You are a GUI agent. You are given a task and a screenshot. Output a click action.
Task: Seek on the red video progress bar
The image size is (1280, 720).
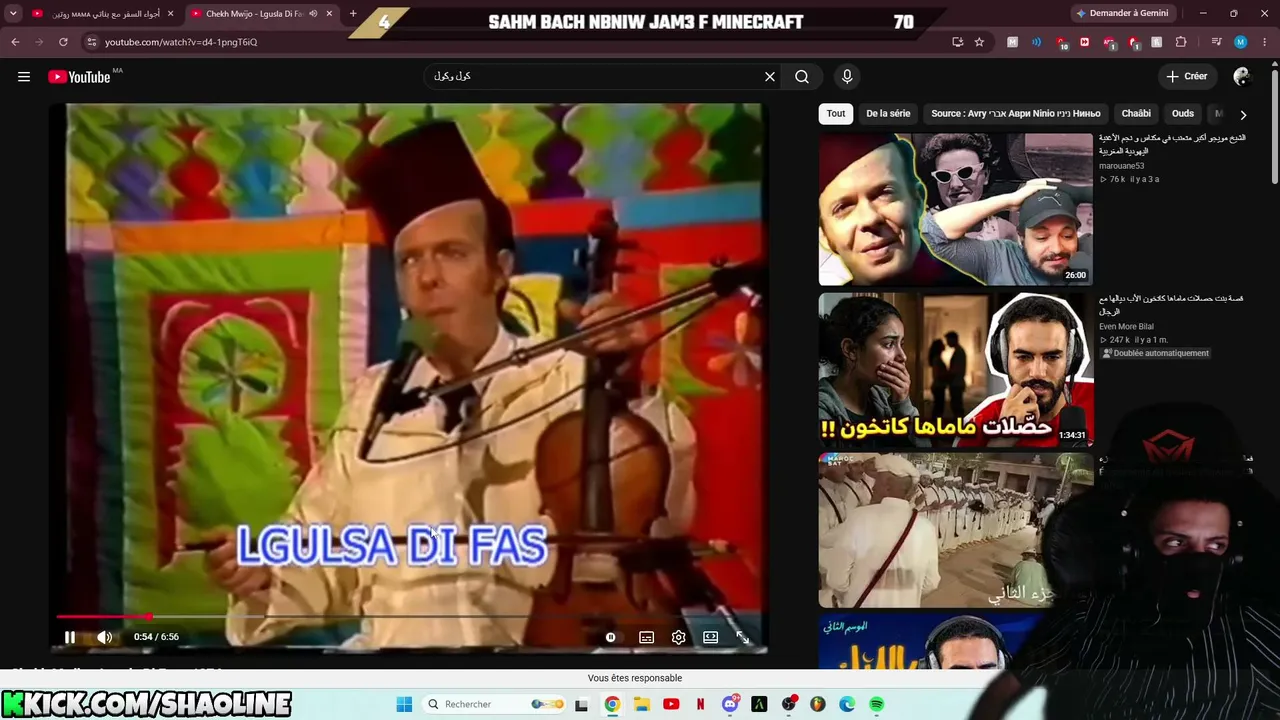pyautogui.click(x=410, y=617)
